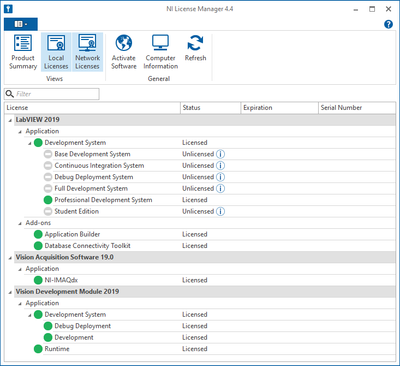Click Unlicensed status of Student Edition
Viewport: 400px width, 366px height.
point(198,211)
